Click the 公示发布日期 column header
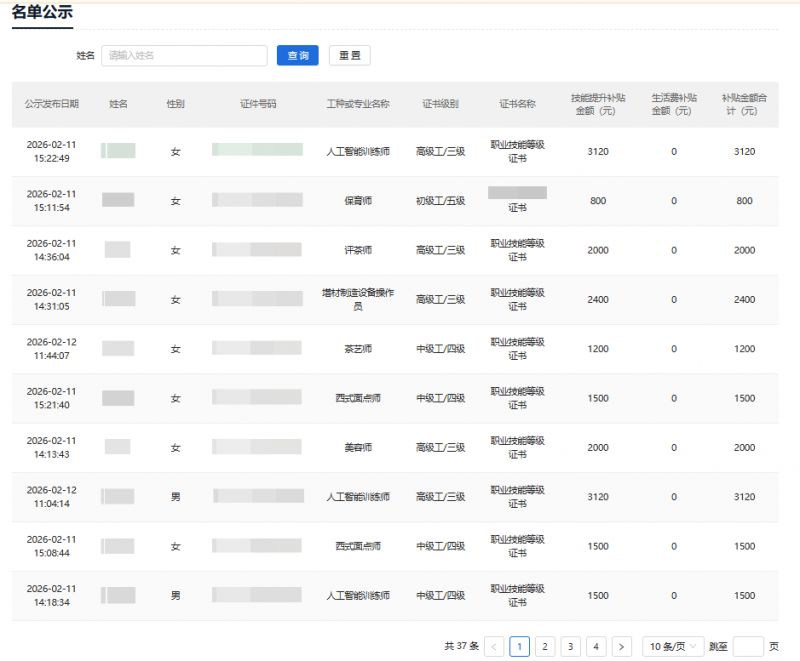 (x=52, y=104)
